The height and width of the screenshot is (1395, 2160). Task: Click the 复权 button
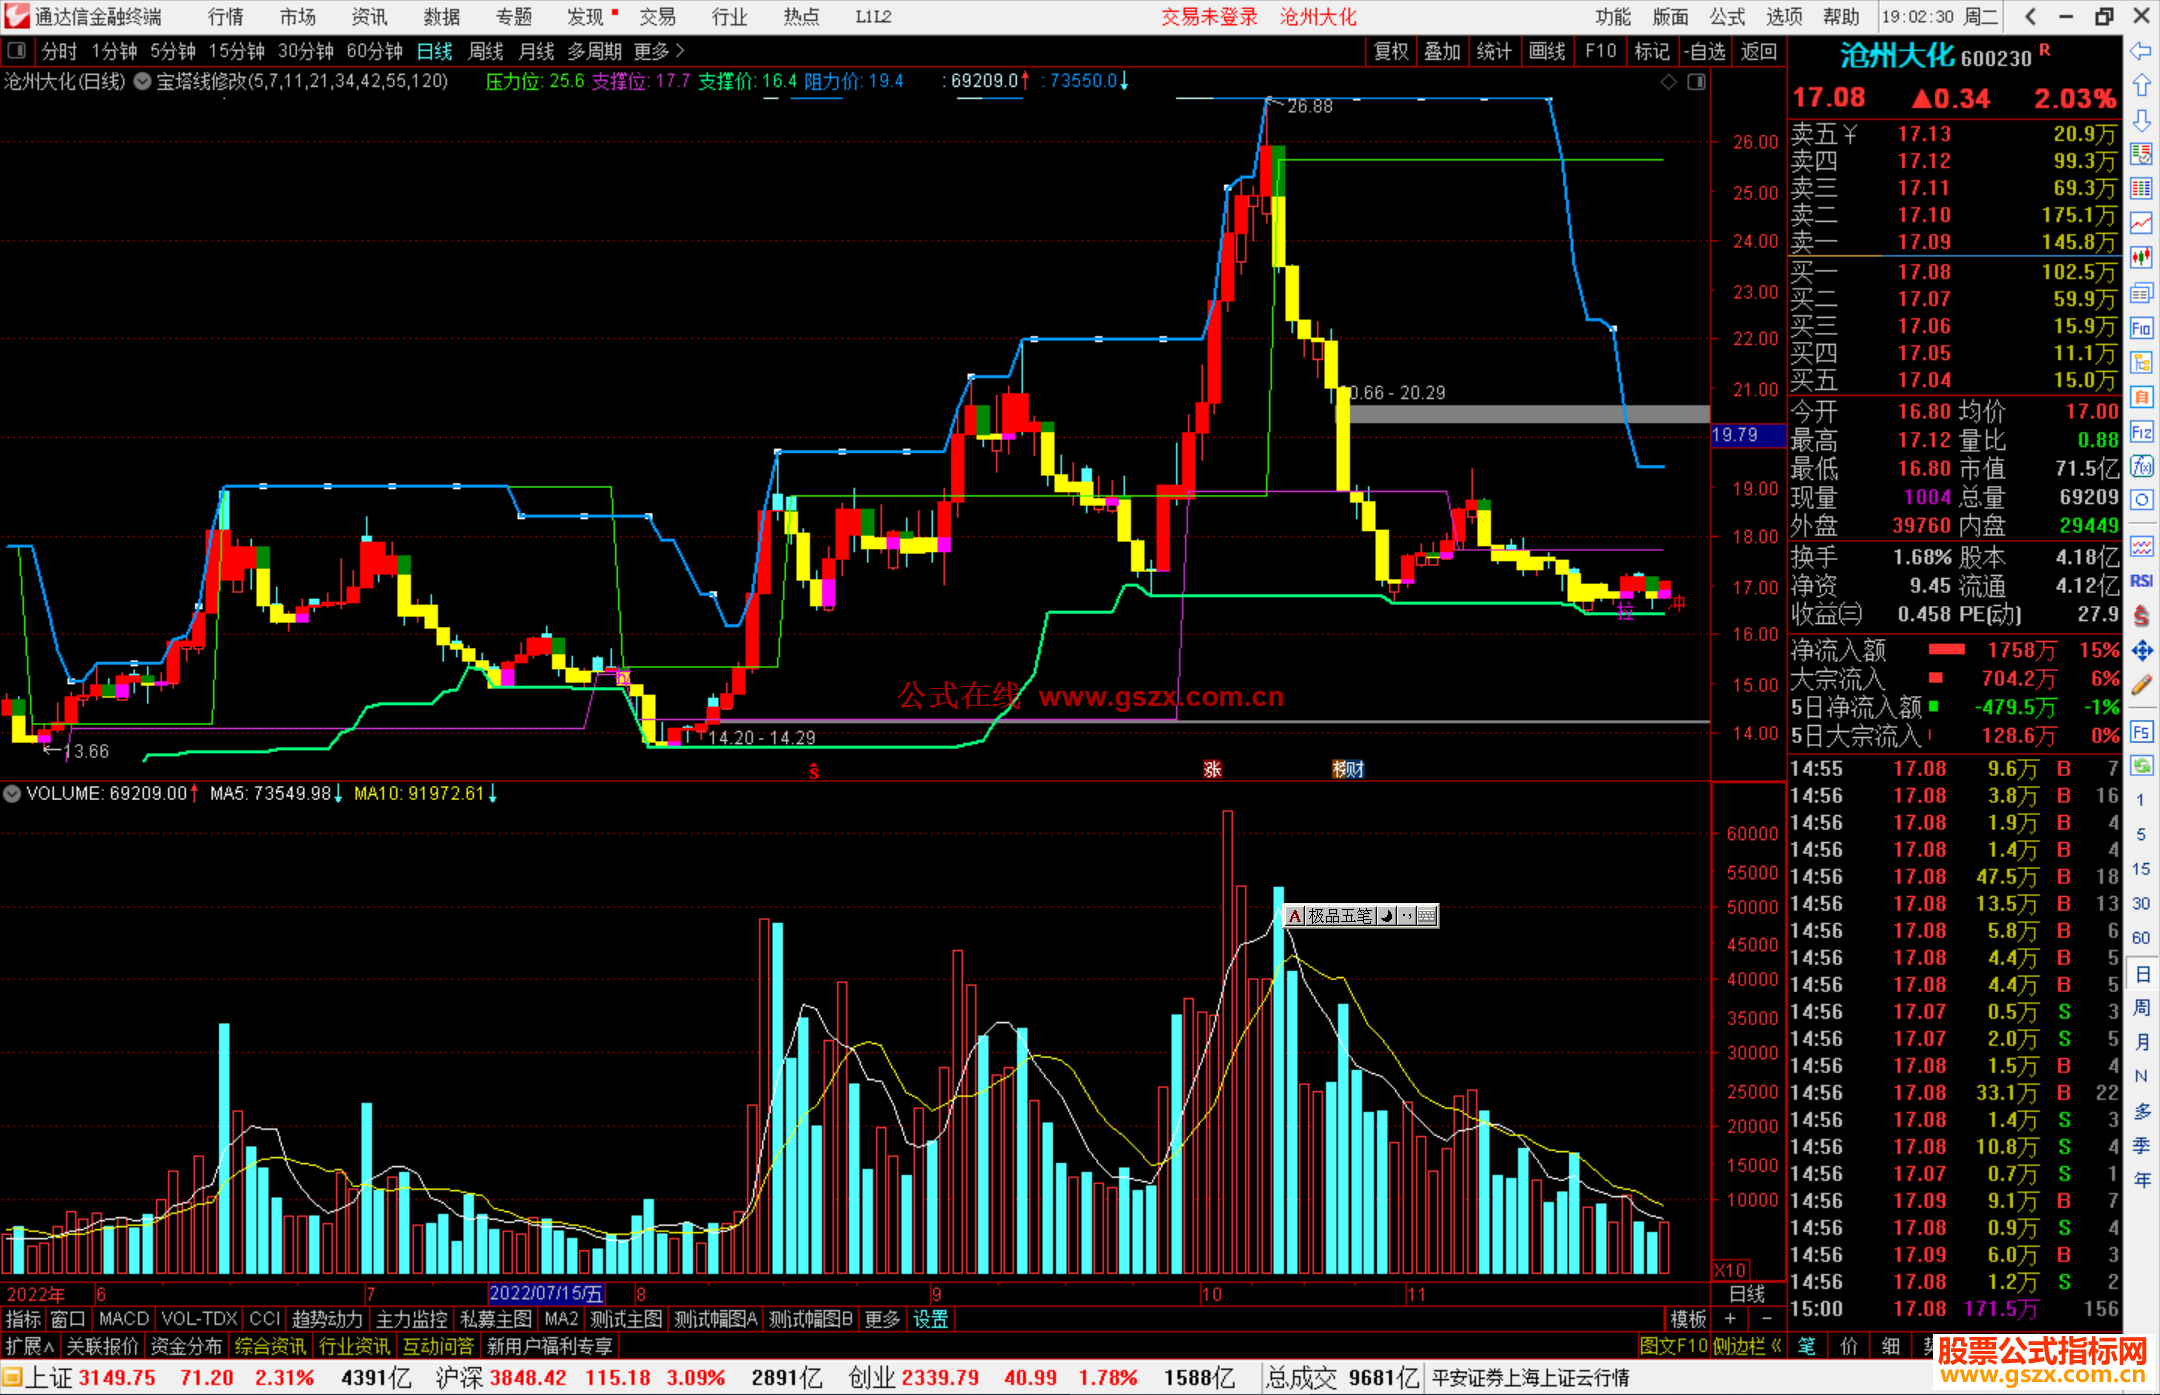point(1390,51)
